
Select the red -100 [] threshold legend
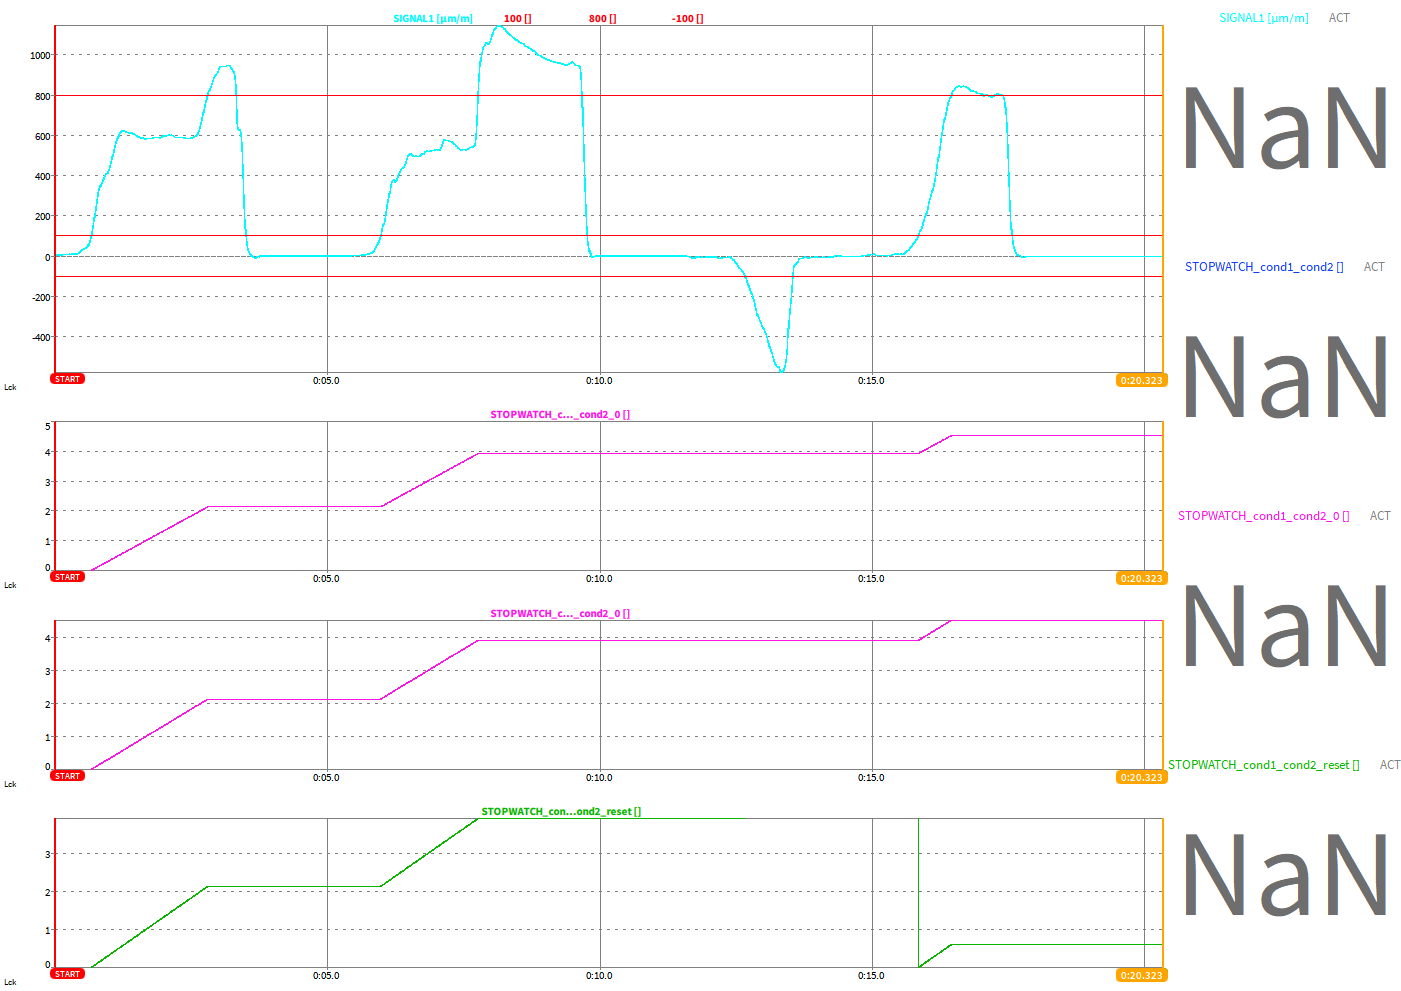click(687, 19)
